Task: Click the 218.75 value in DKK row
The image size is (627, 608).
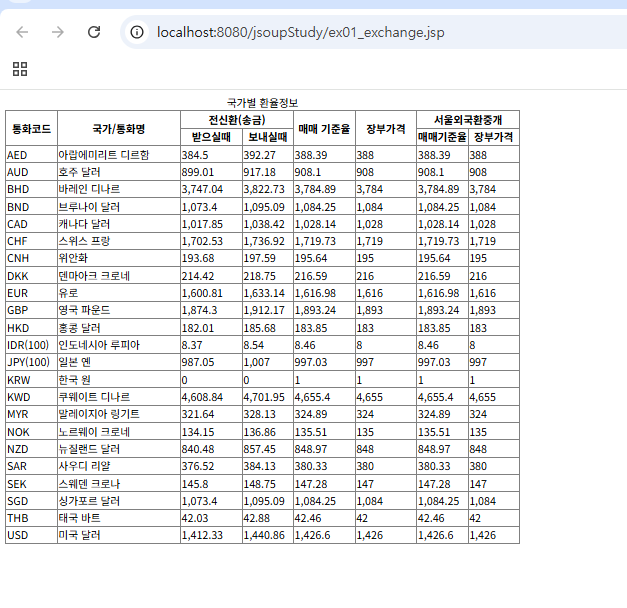Action: [x=260, y=276]
